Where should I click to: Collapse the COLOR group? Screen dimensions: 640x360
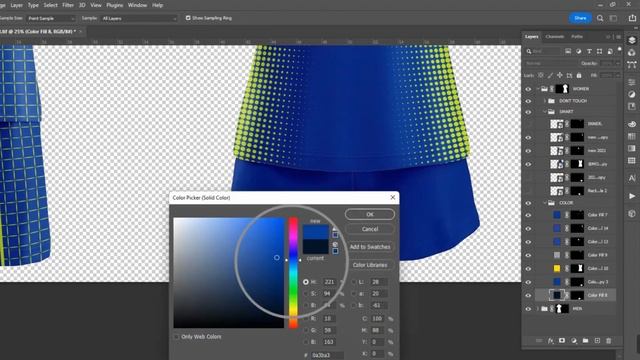click(545, 203)
